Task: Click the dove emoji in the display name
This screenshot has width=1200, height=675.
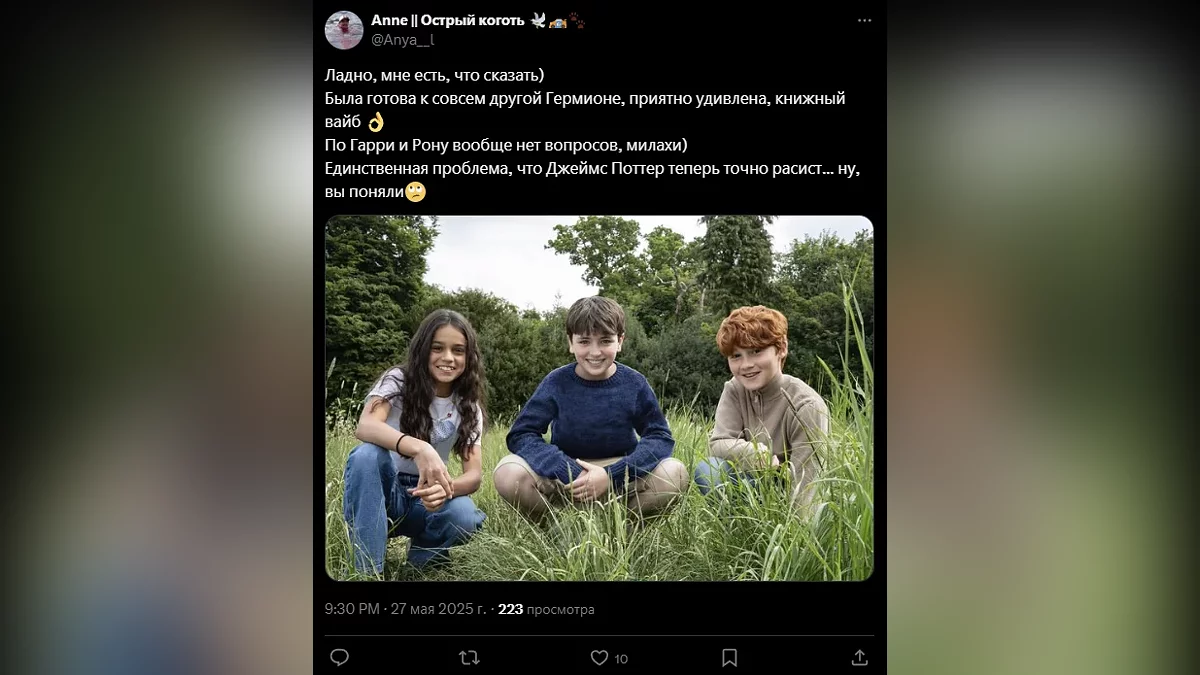Action: [540, 20]
